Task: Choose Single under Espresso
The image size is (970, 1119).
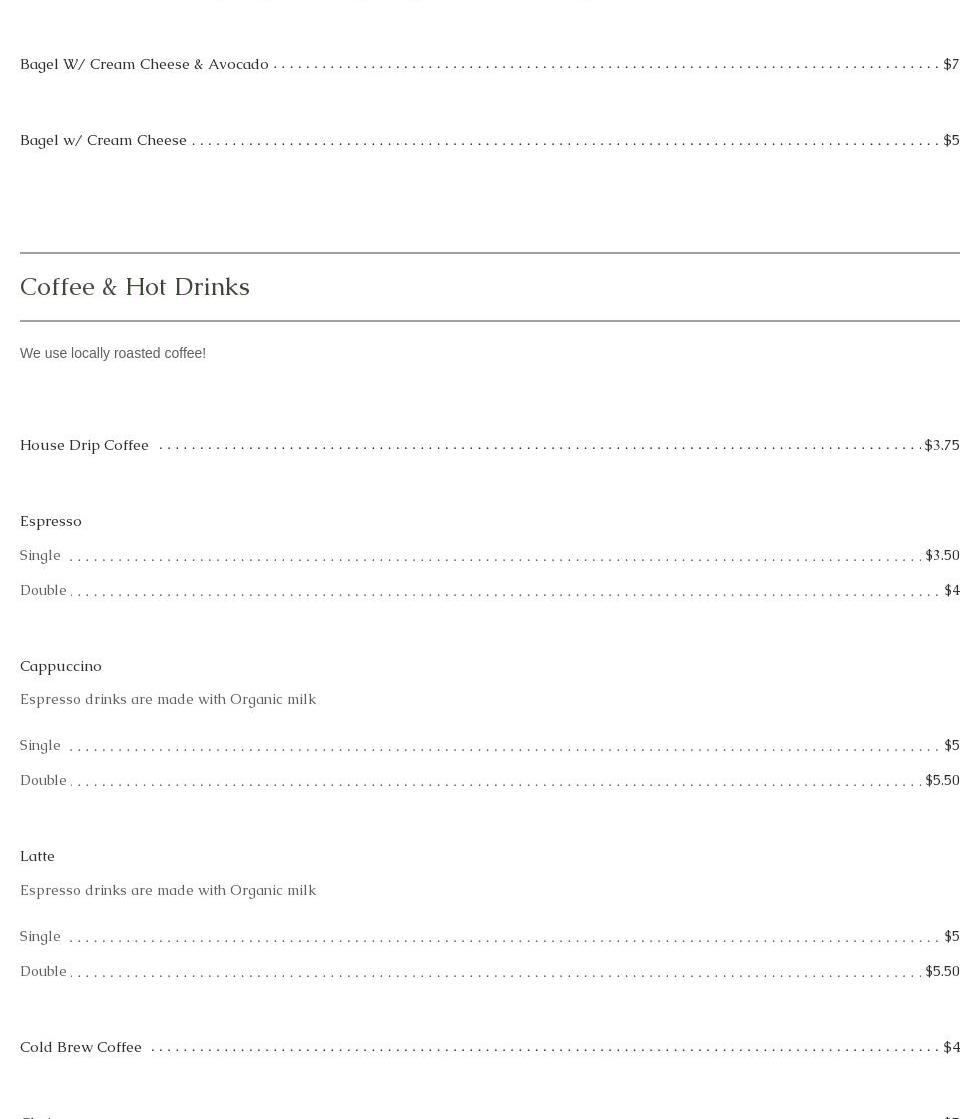Action: point(40,555)
